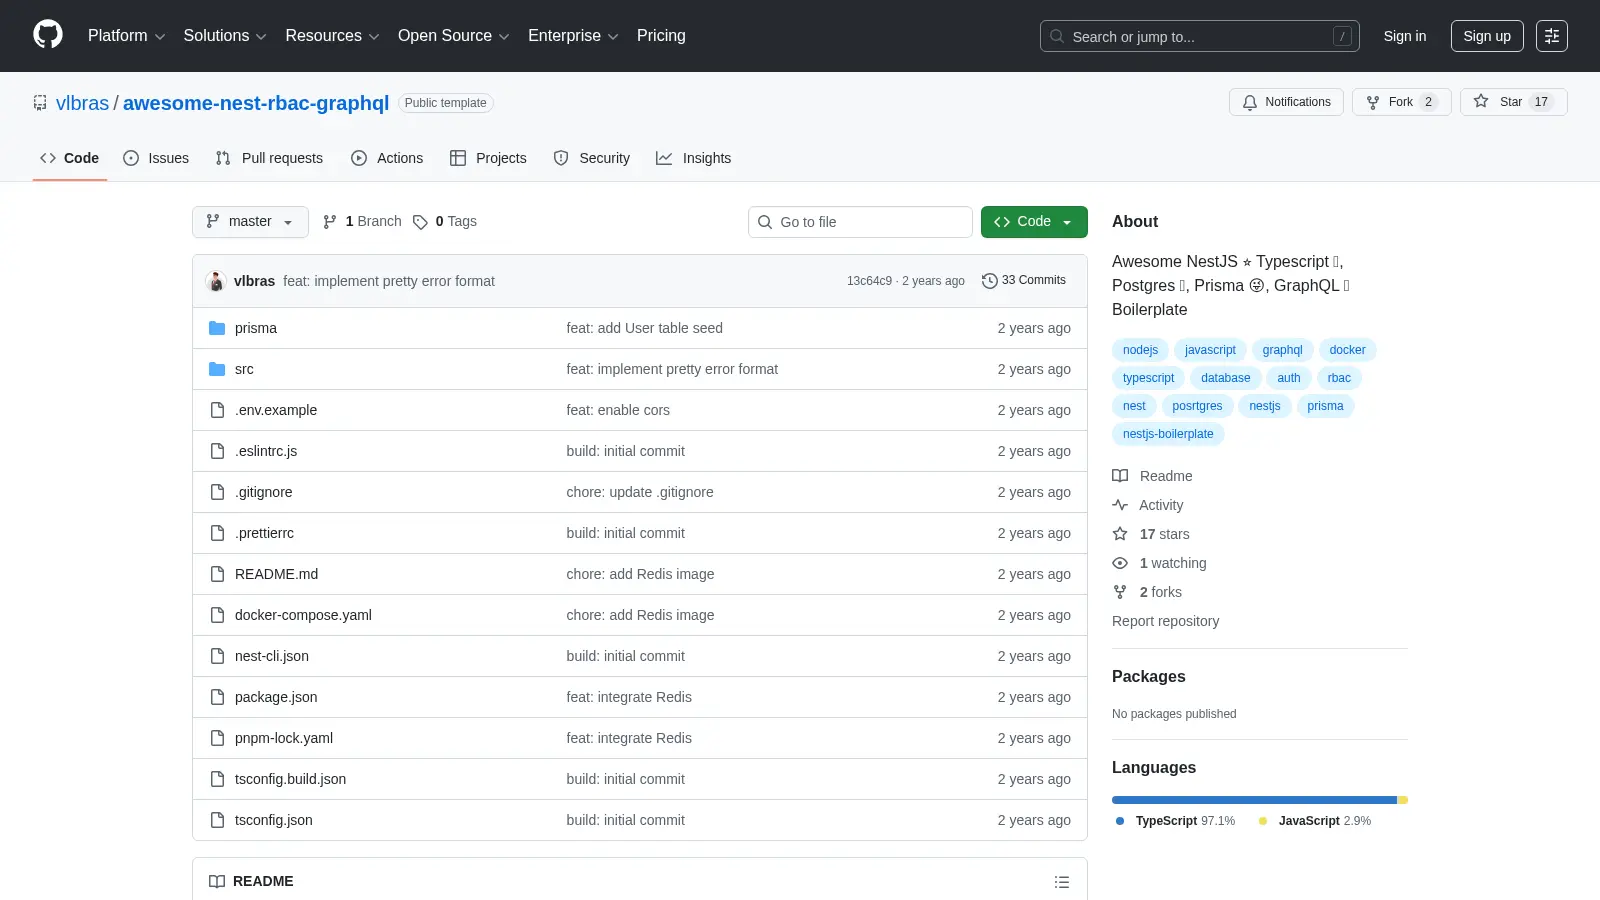This screenshot has height=900, width=1600.
Task: Click the pulse icon beside Activity
Action: (x=1120, y=505)
